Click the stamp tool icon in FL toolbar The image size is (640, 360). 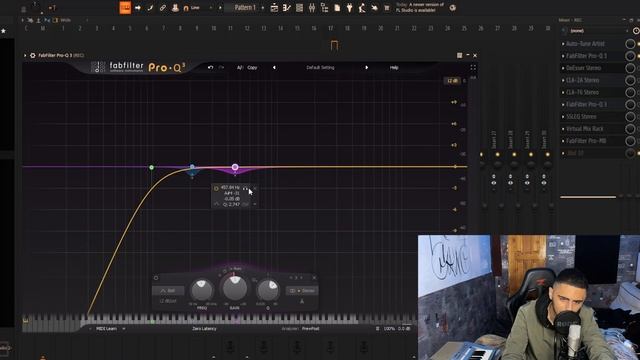tap(175, 8)
